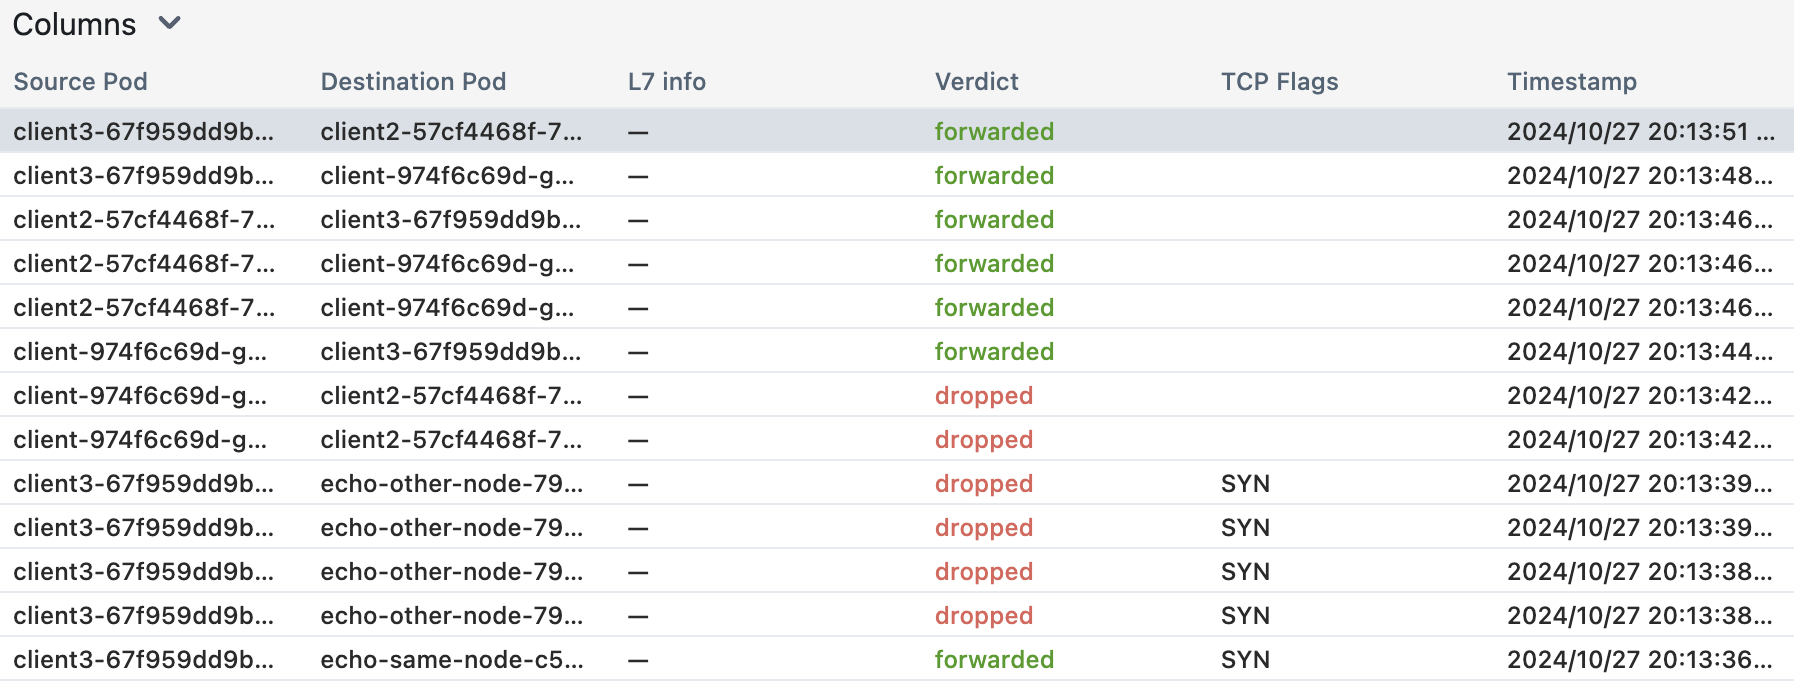The height and width of the screenshot is (682, 1794).
Task: Click forwarded verdict in the 20:13:51 row
Action: point(994,132)
